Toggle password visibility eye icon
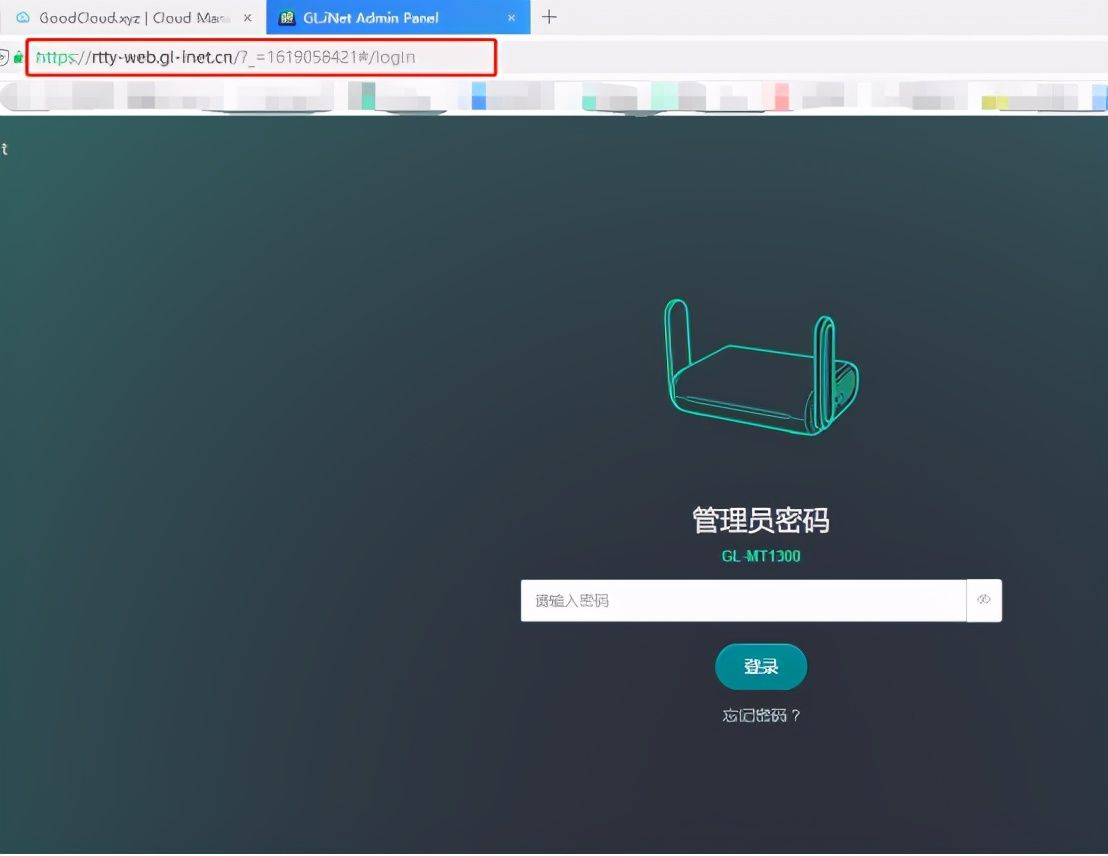1108x856 pixels. point(984,600)
